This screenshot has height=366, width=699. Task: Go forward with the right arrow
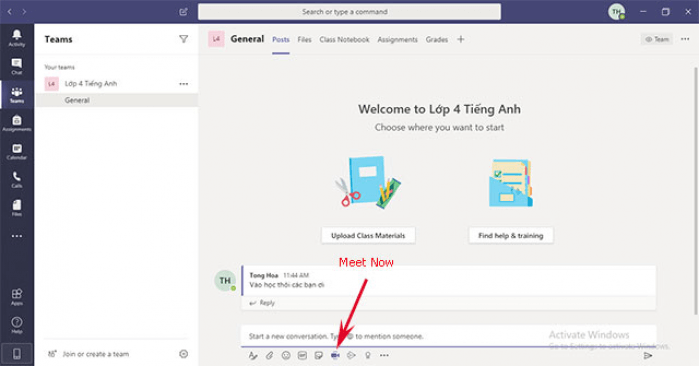(24, 12)
